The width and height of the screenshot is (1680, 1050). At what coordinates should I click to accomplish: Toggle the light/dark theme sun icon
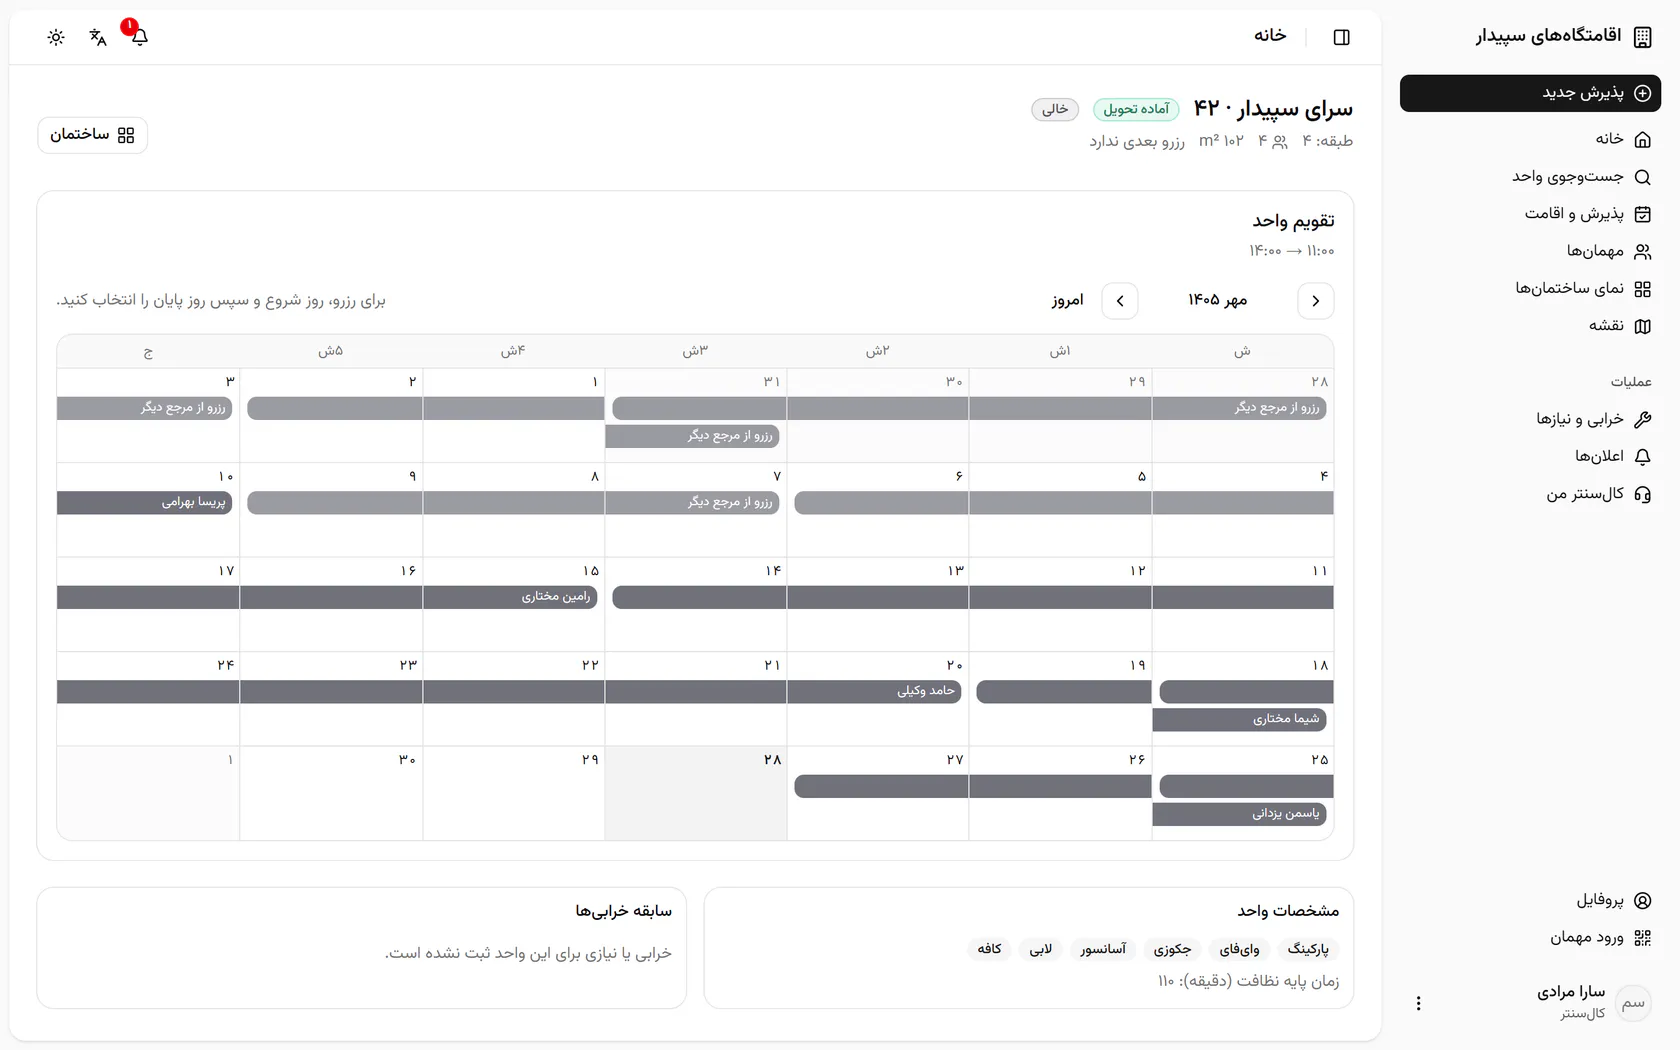[x=56, y=37]
